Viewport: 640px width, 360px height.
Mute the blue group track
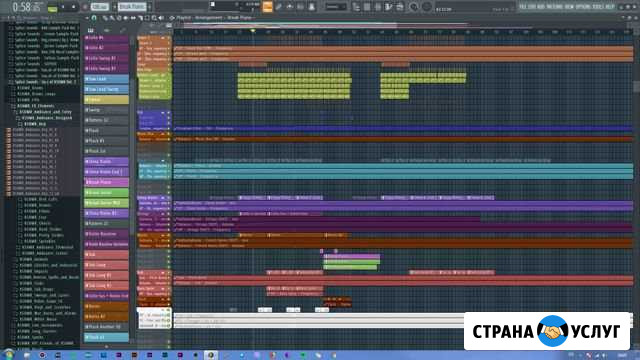(169, 112)
